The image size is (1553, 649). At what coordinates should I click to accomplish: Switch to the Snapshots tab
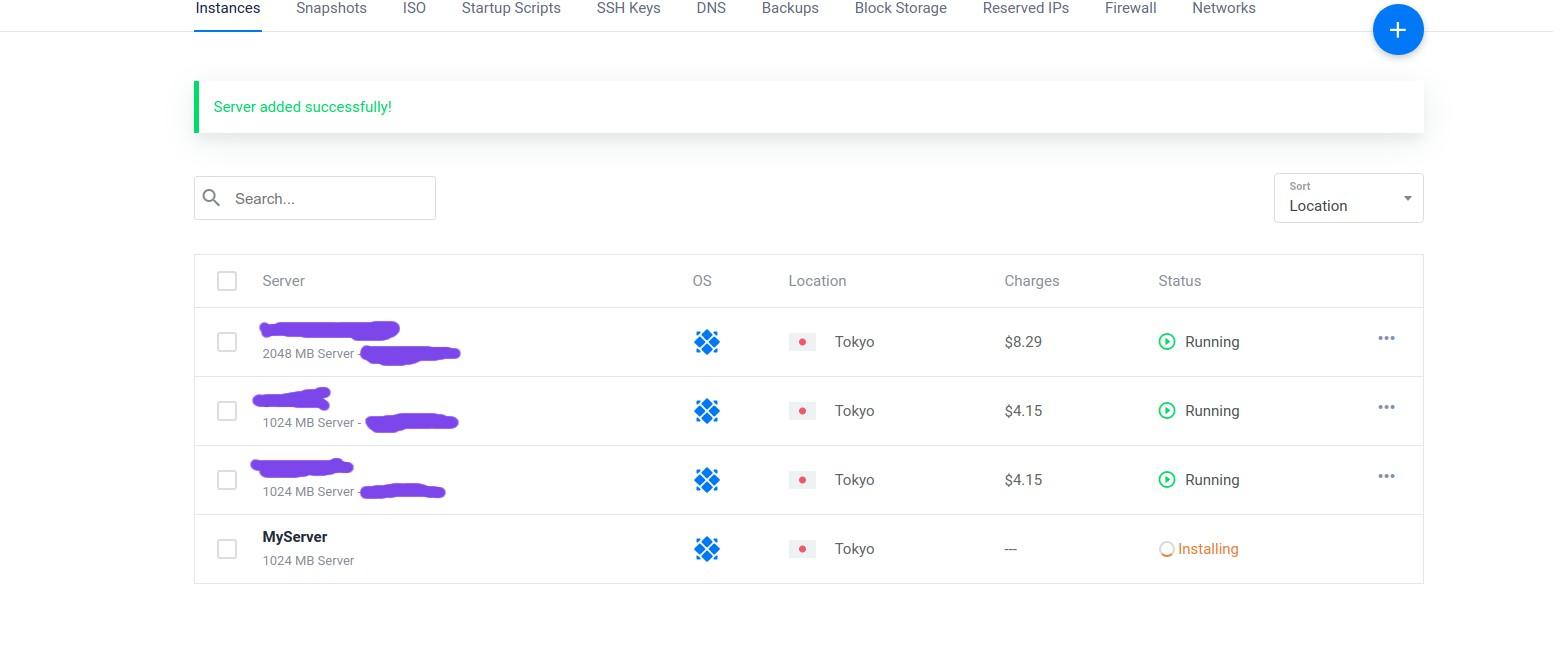pyautogui.click(x=331, y=9)
